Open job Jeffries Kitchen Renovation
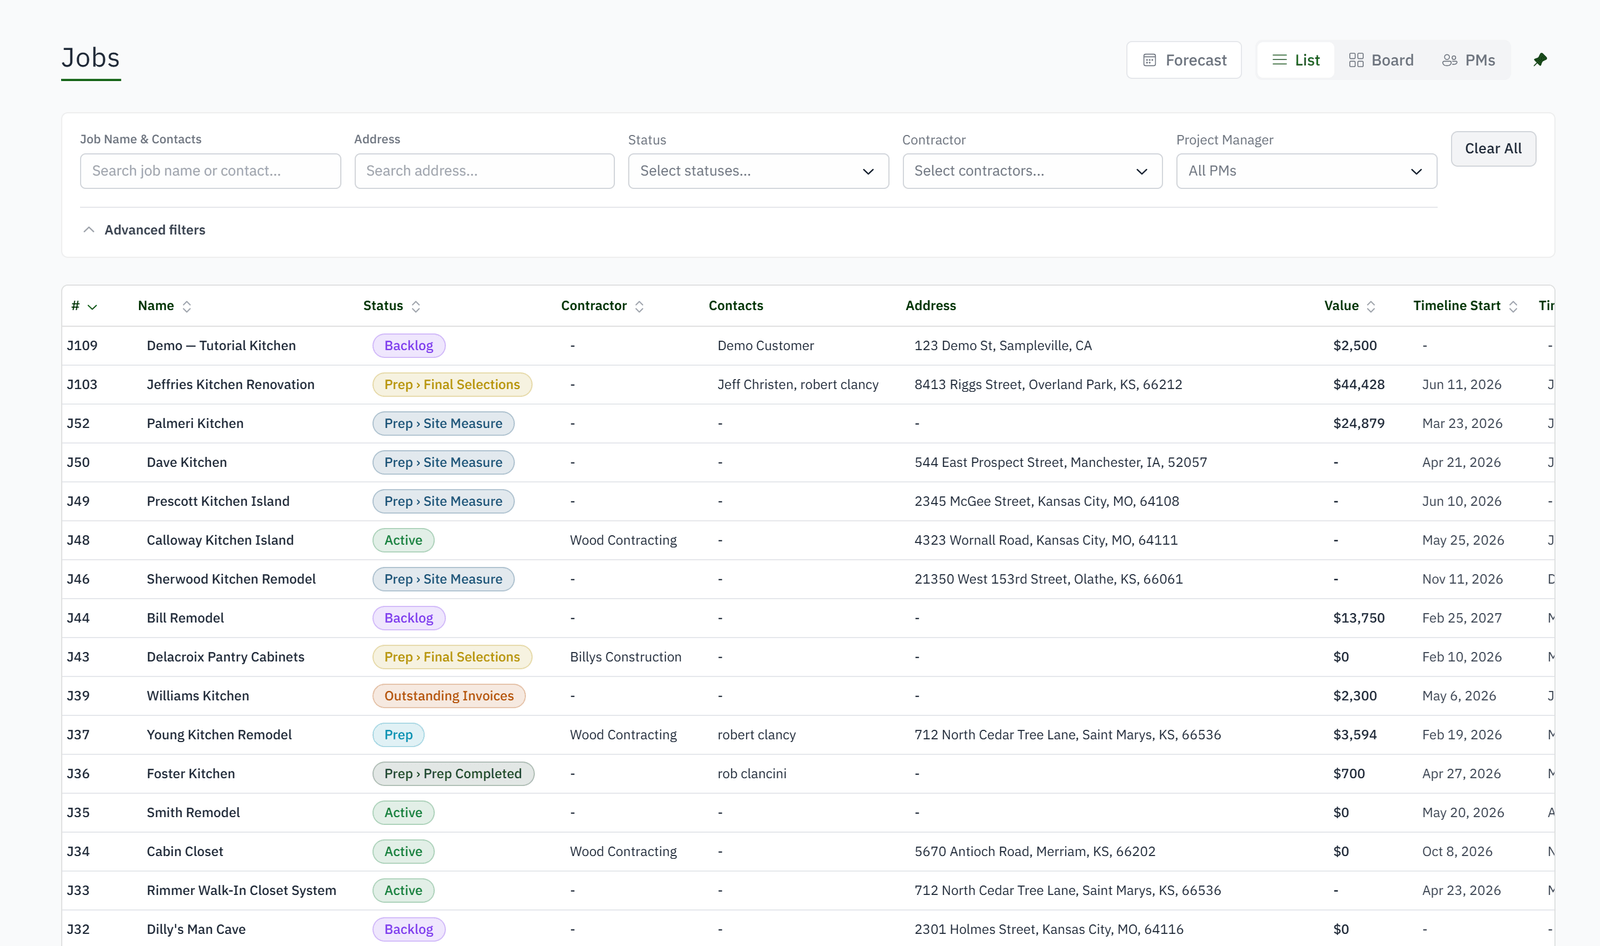 tap(230, 385)
